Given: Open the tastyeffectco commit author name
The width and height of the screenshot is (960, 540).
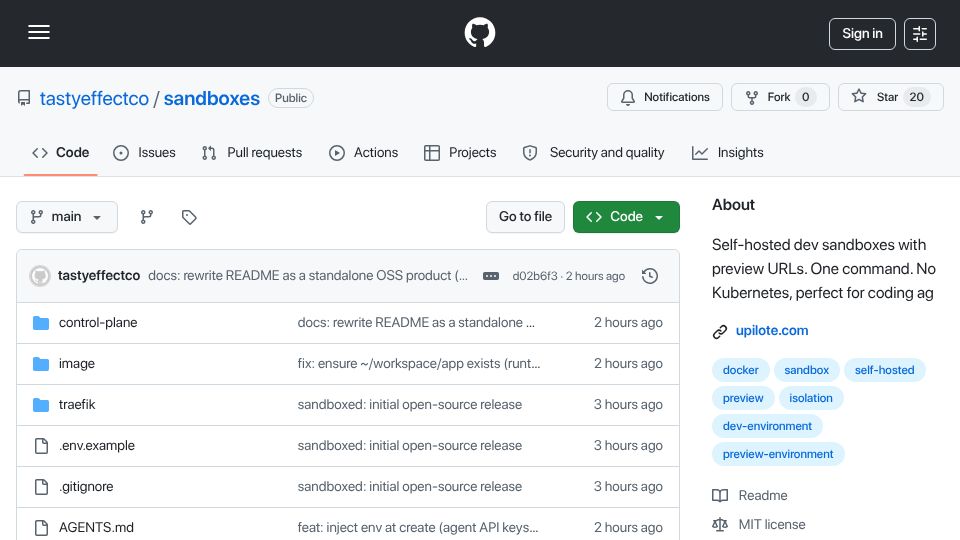Looking at the screenshot, I should pyautogui.click(x=99, y=276).
